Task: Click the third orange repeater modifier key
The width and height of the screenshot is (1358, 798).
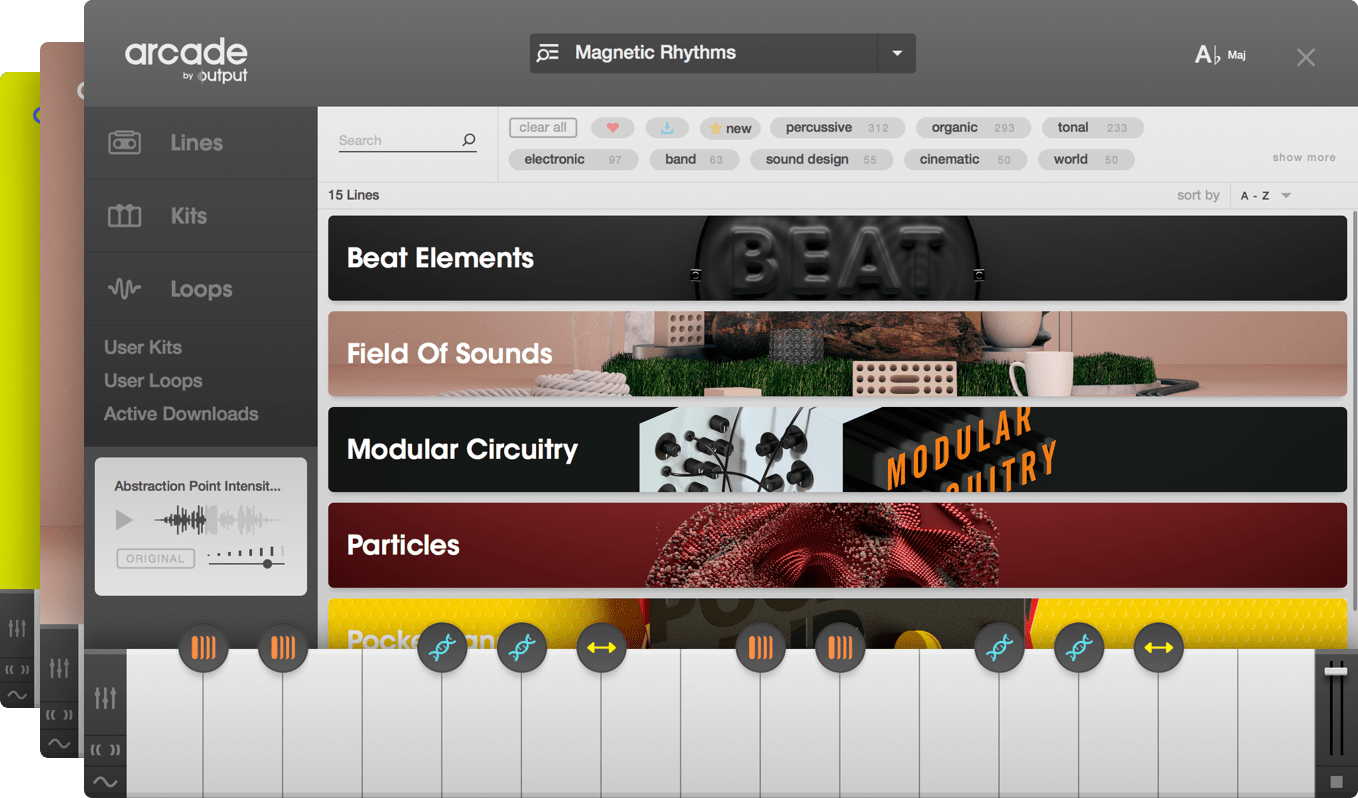Action: click(761, 648)
